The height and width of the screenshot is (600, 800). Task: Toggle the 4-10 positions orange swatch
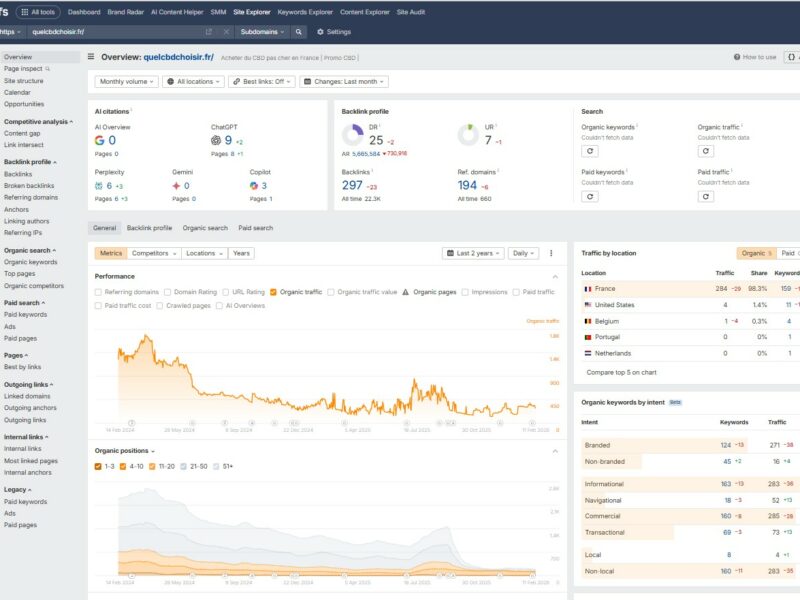123,466
